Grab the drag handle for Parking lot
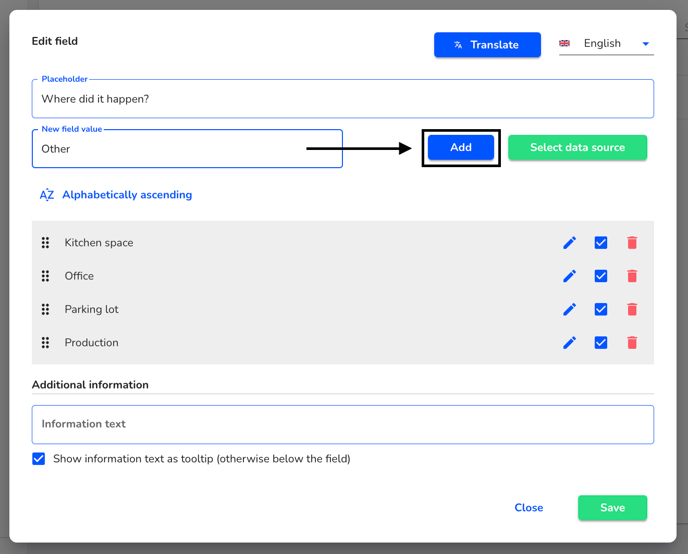 pos(45,309)
